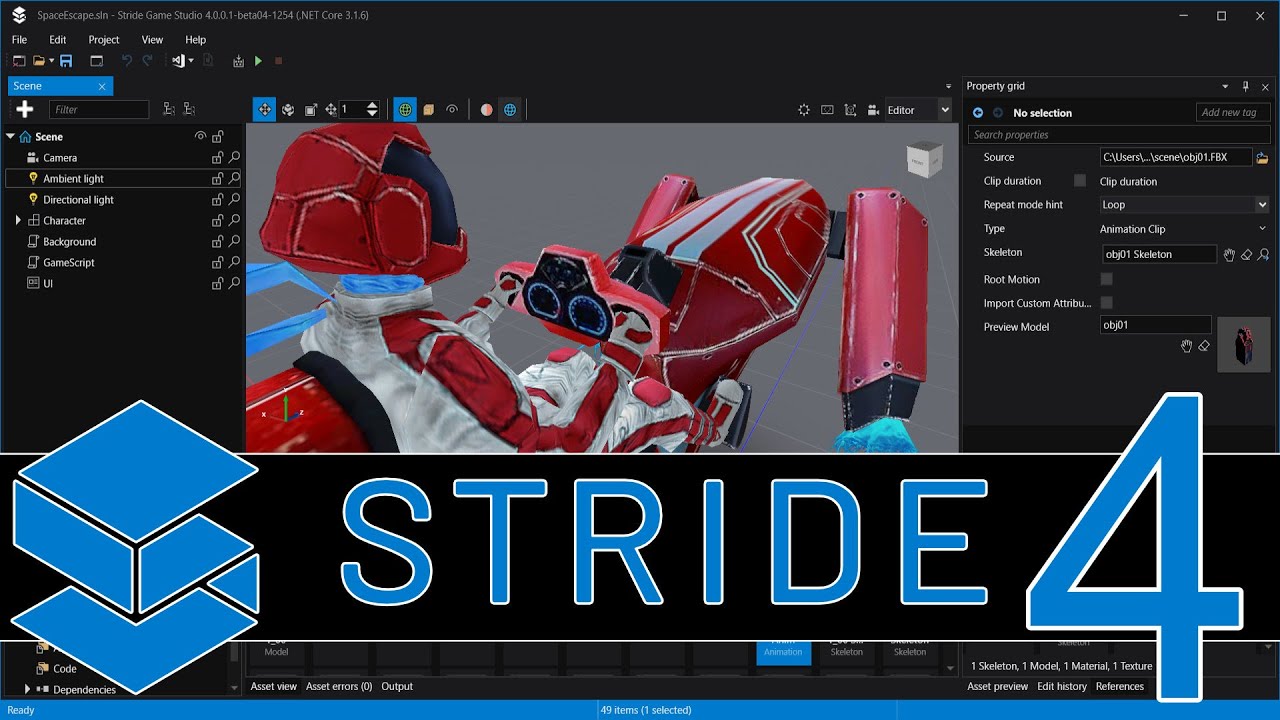The height and width of the screenshot is (720, 1280).
Task: Open the File menu
Action: tap(19, 40)
